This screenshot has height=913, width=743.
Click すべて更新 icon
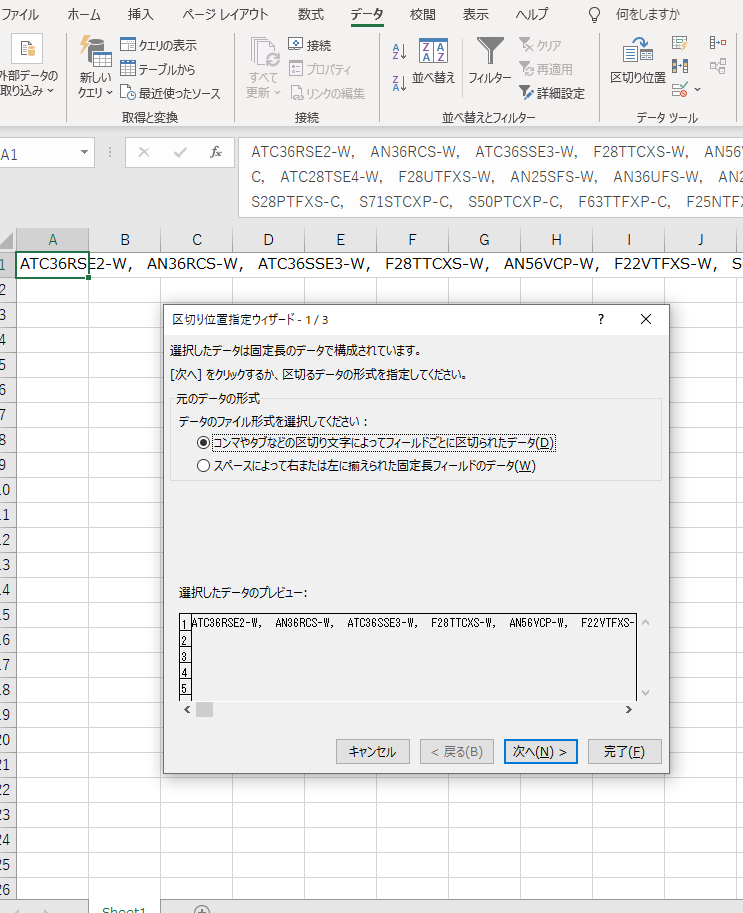(264, 68)
